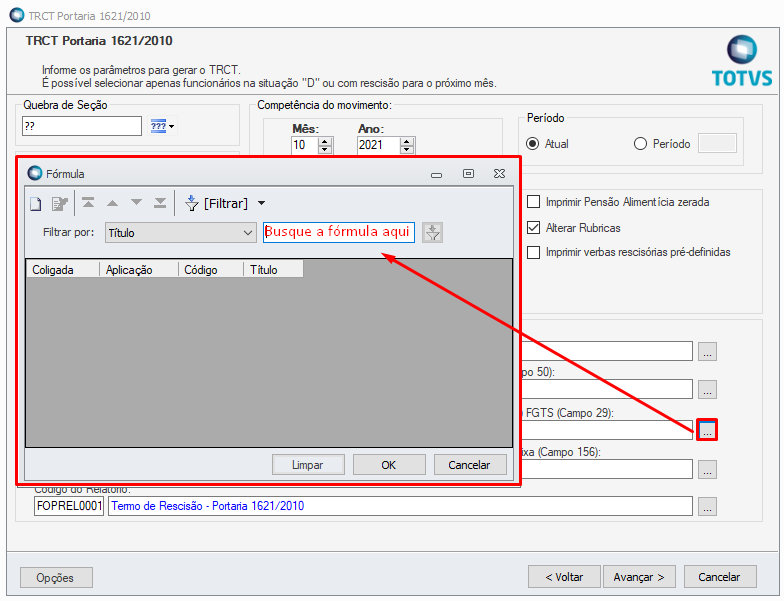Enable Imprimir verbas rescisórias pré-definidas

(x=534, y=252)
